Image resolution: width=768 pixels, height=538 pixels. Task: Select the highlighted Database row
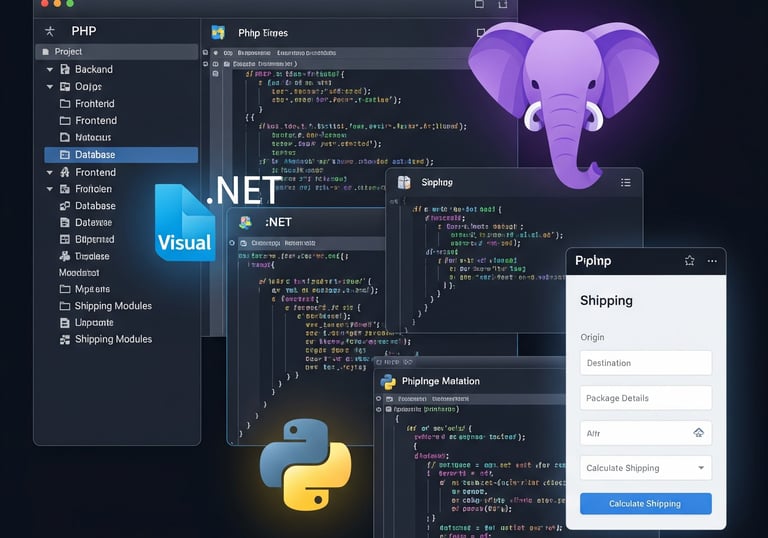pos(121,155)
